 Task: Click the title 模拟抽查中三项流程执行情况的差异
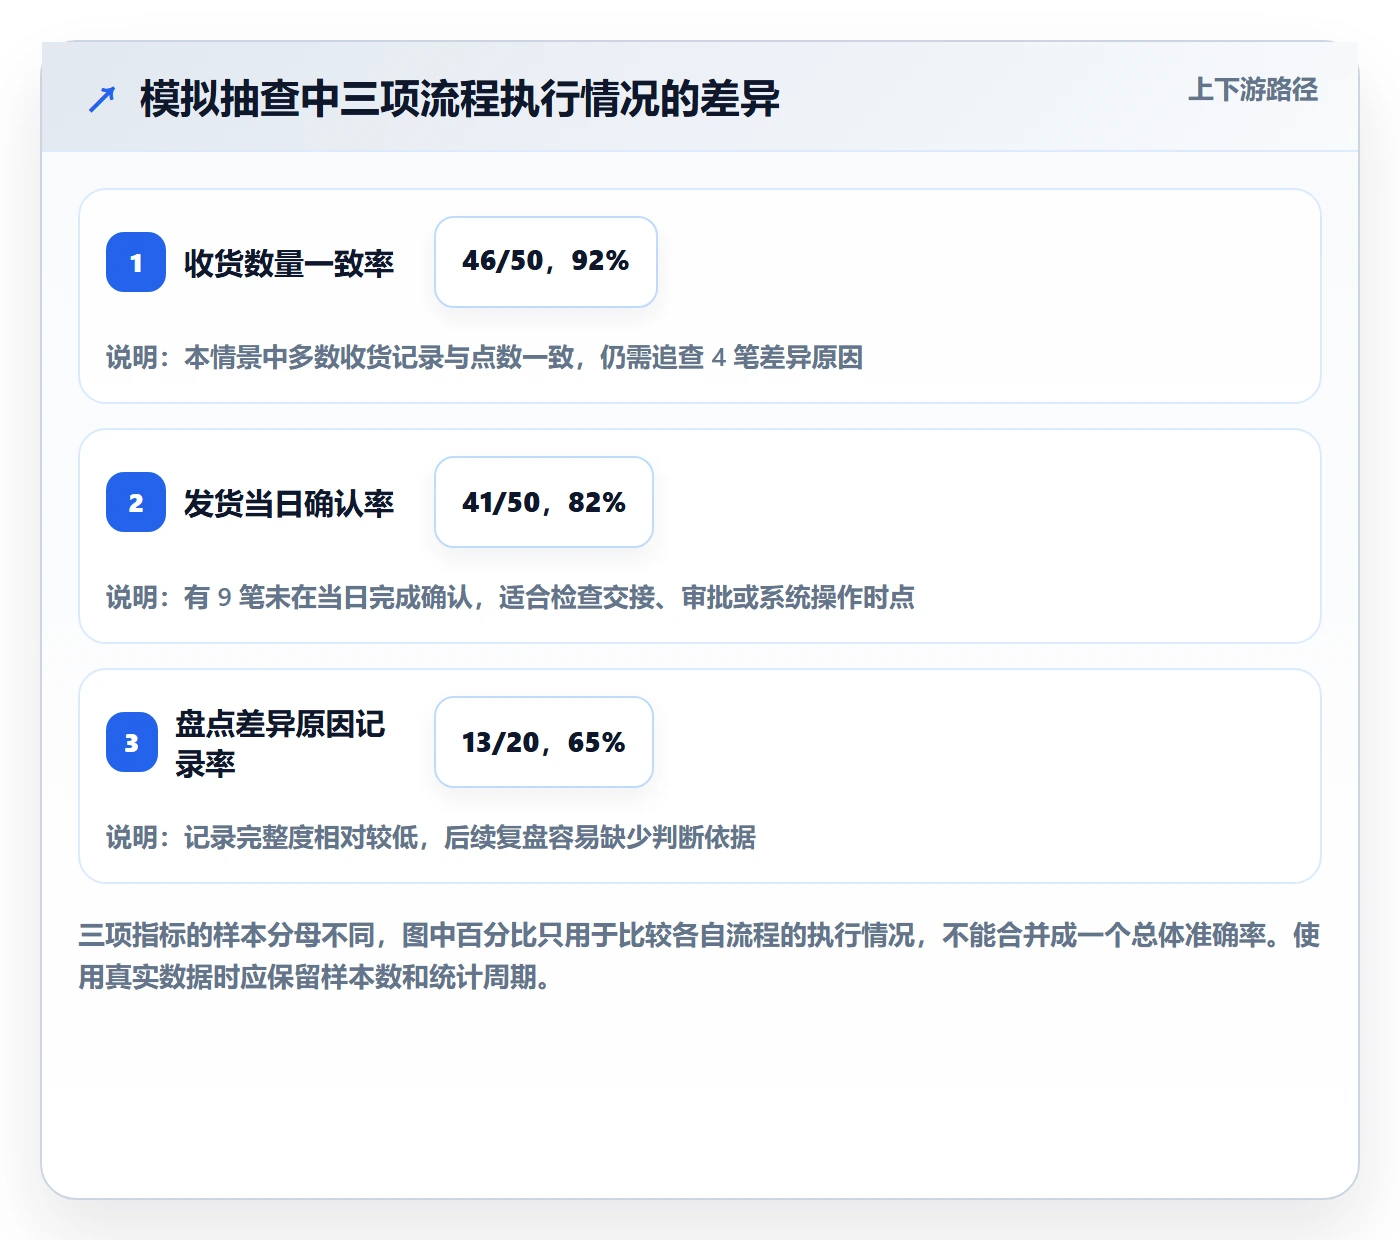[x=460, y=99]
